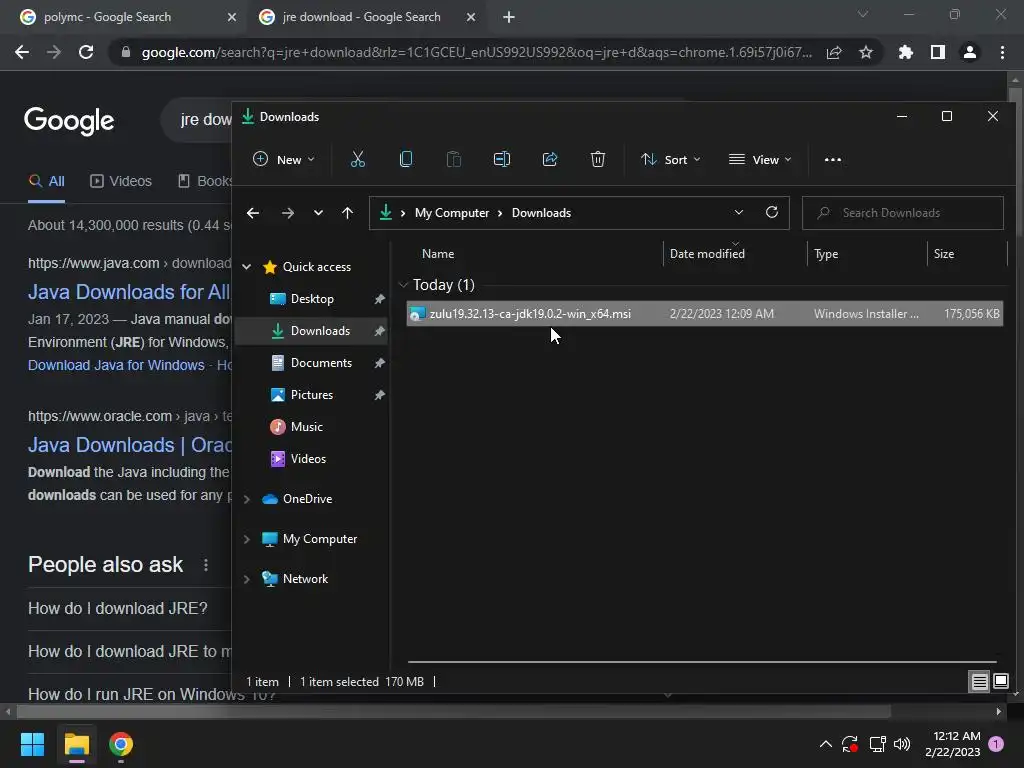Screen dimensions: 1024x768
Task: Open Desktop in Quick access
Action: click(312, 299)
